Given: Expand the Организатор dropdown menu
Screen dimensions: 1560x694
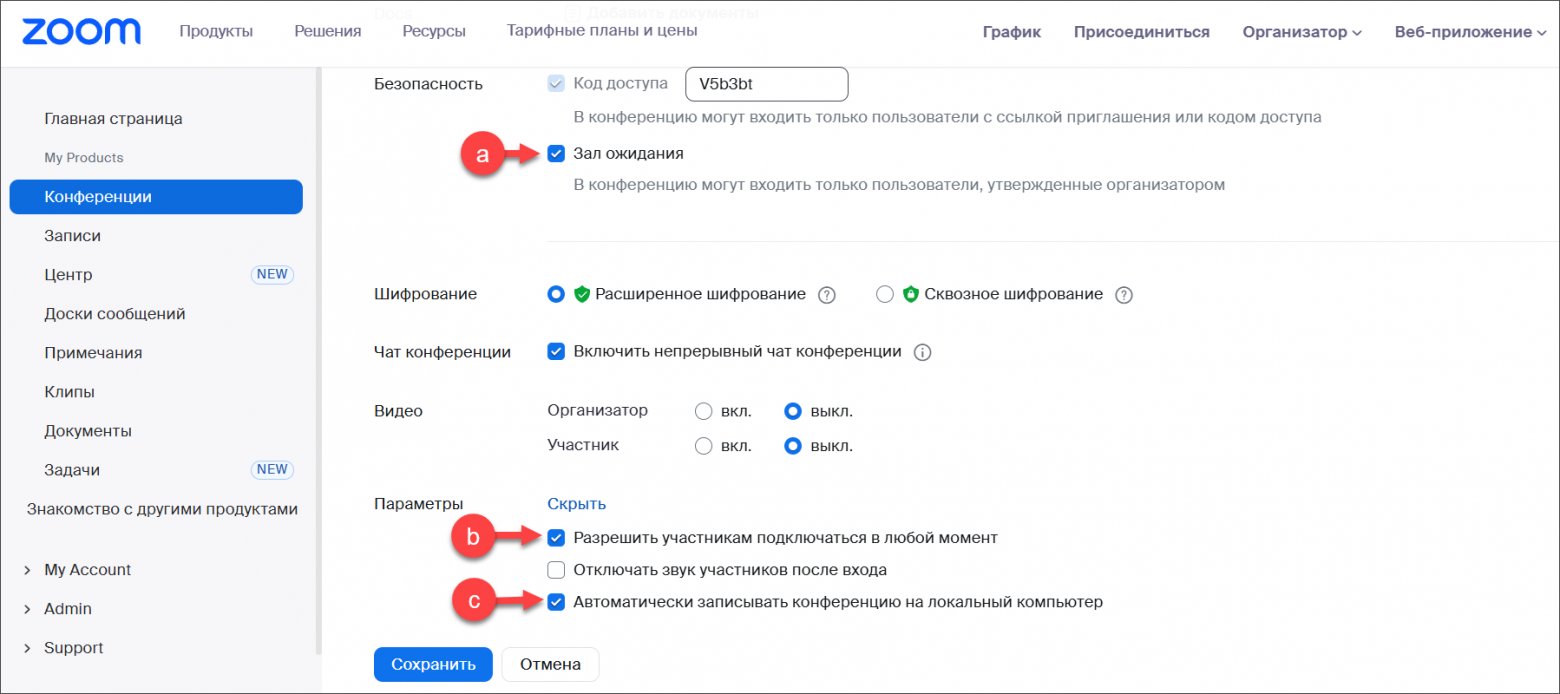Looking at the screenshot, I should (x=1301, y=31).
